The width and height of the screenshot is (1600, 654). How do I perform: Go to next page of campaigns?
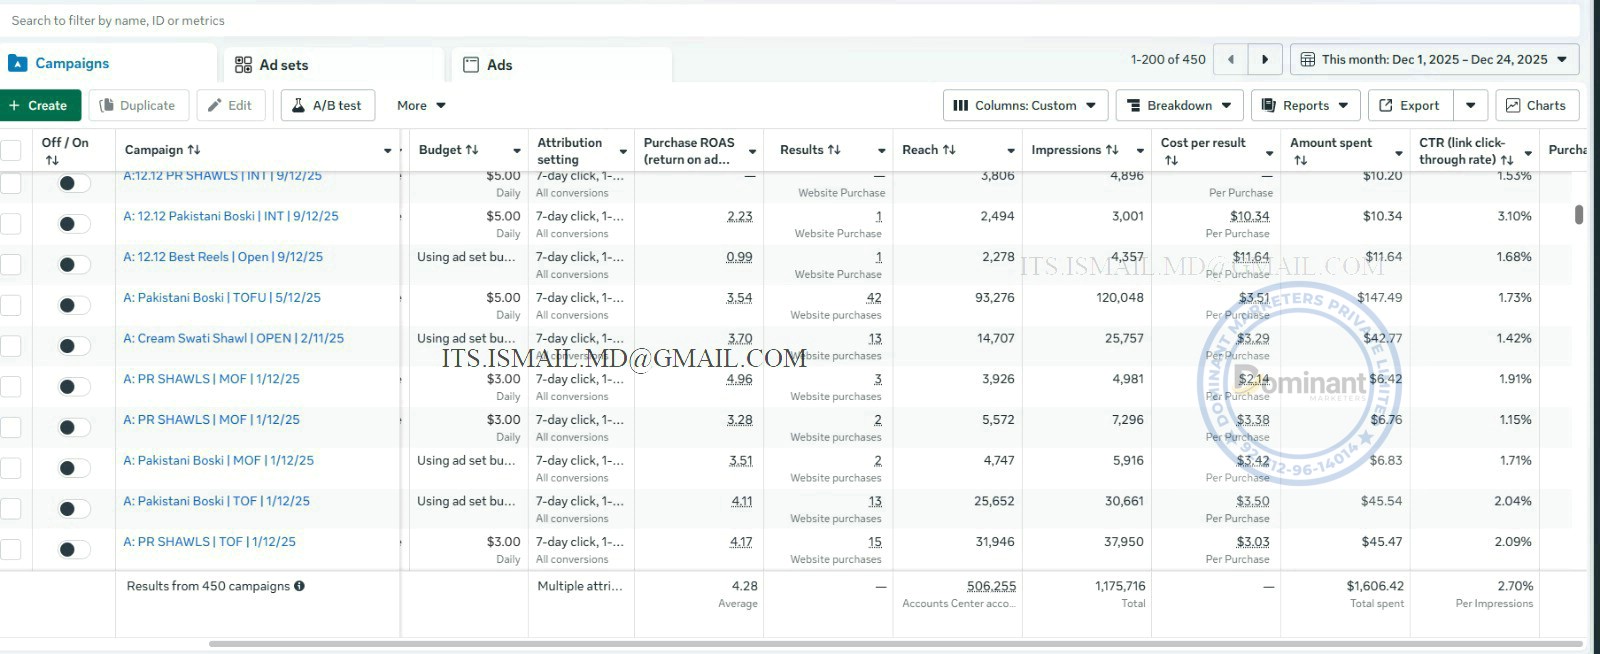pyautogui.click(x=1265, y=60)
